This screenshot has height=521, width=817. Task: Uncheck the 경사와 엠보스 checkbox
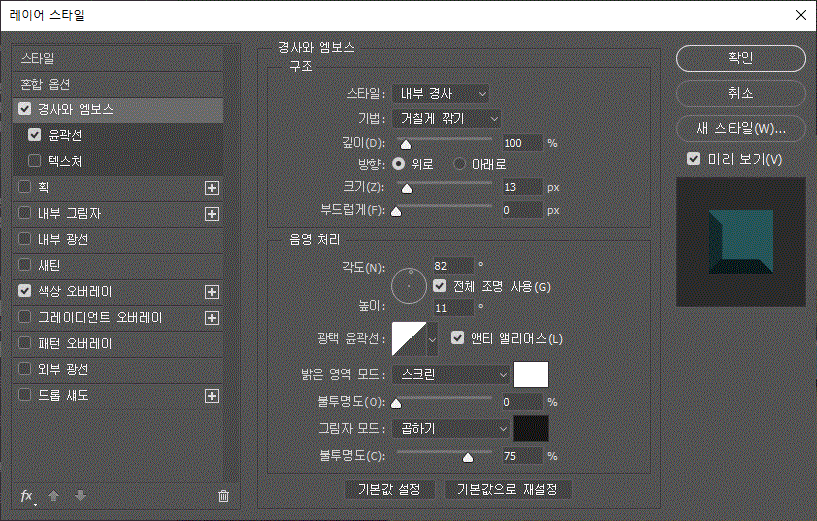[x=24, y=109]
